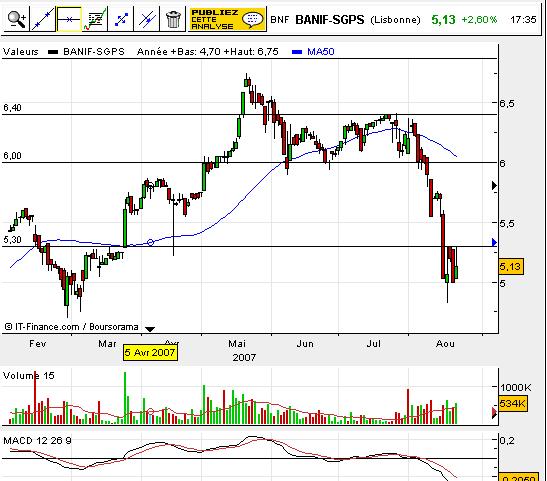Image resolution: width=547 pixels, height=481 pixels.
Task: Click the BANIF-SGPS legend entry
Action: (93, 52)
